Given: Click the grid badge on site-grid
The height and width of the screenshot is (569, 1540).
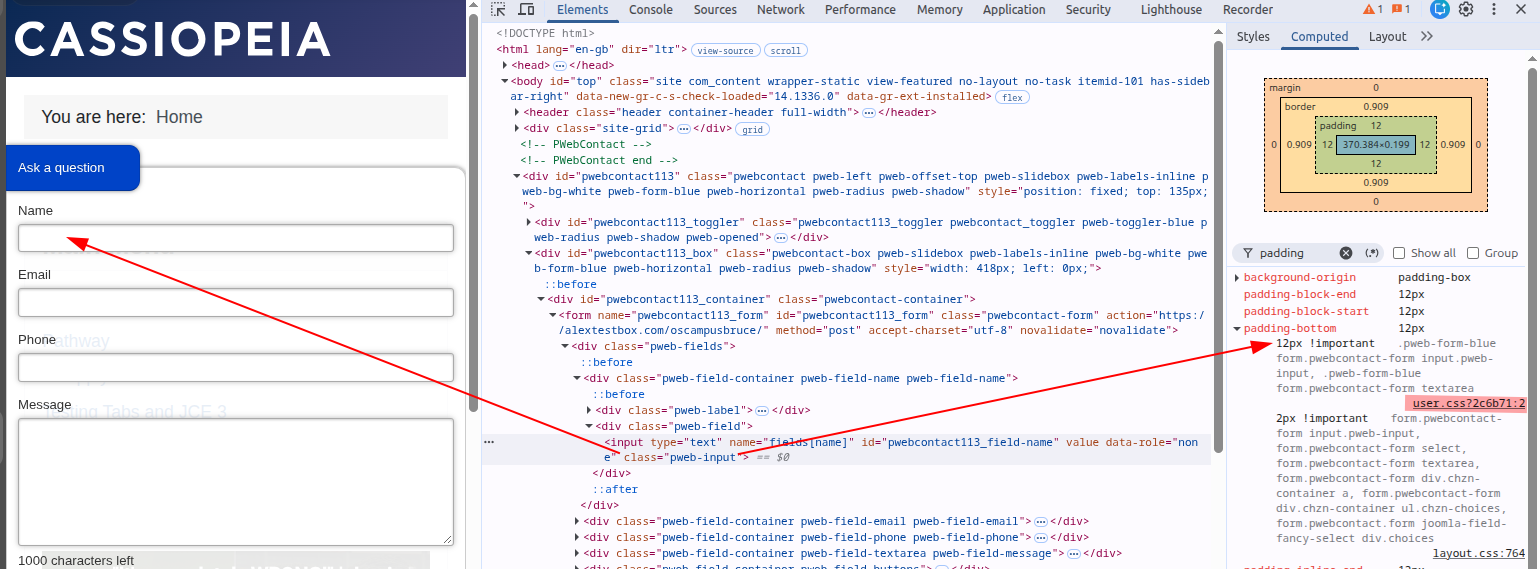Looking at the screenshot, I should tap(751, 129).
